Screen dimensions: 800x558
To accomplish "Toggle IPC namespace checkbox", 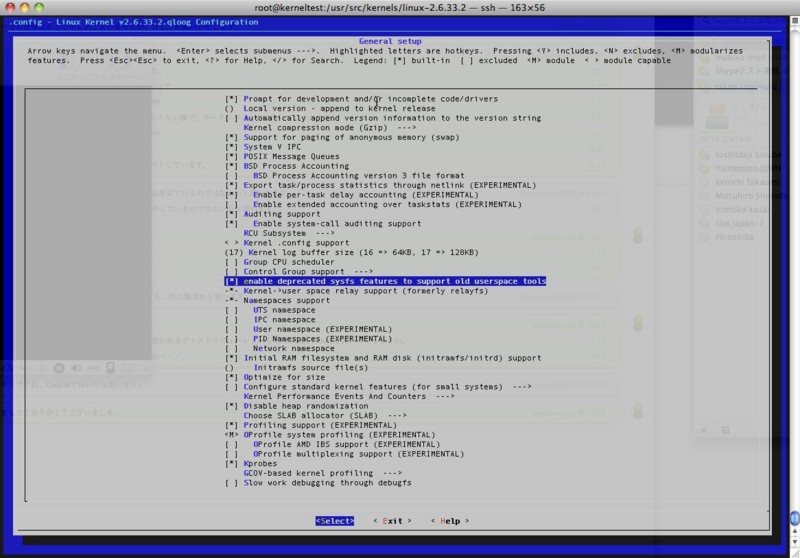I will click(x=231, y=320).
